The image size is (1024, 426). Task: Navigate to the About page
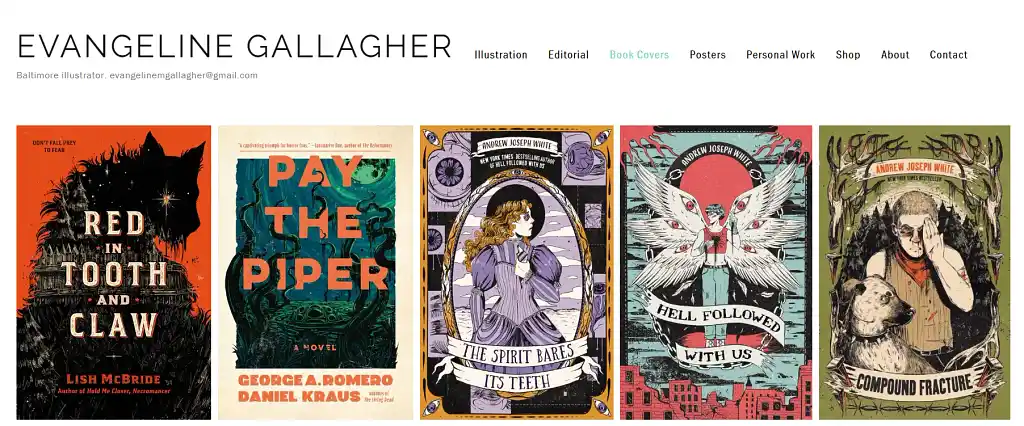click(895, 55)
